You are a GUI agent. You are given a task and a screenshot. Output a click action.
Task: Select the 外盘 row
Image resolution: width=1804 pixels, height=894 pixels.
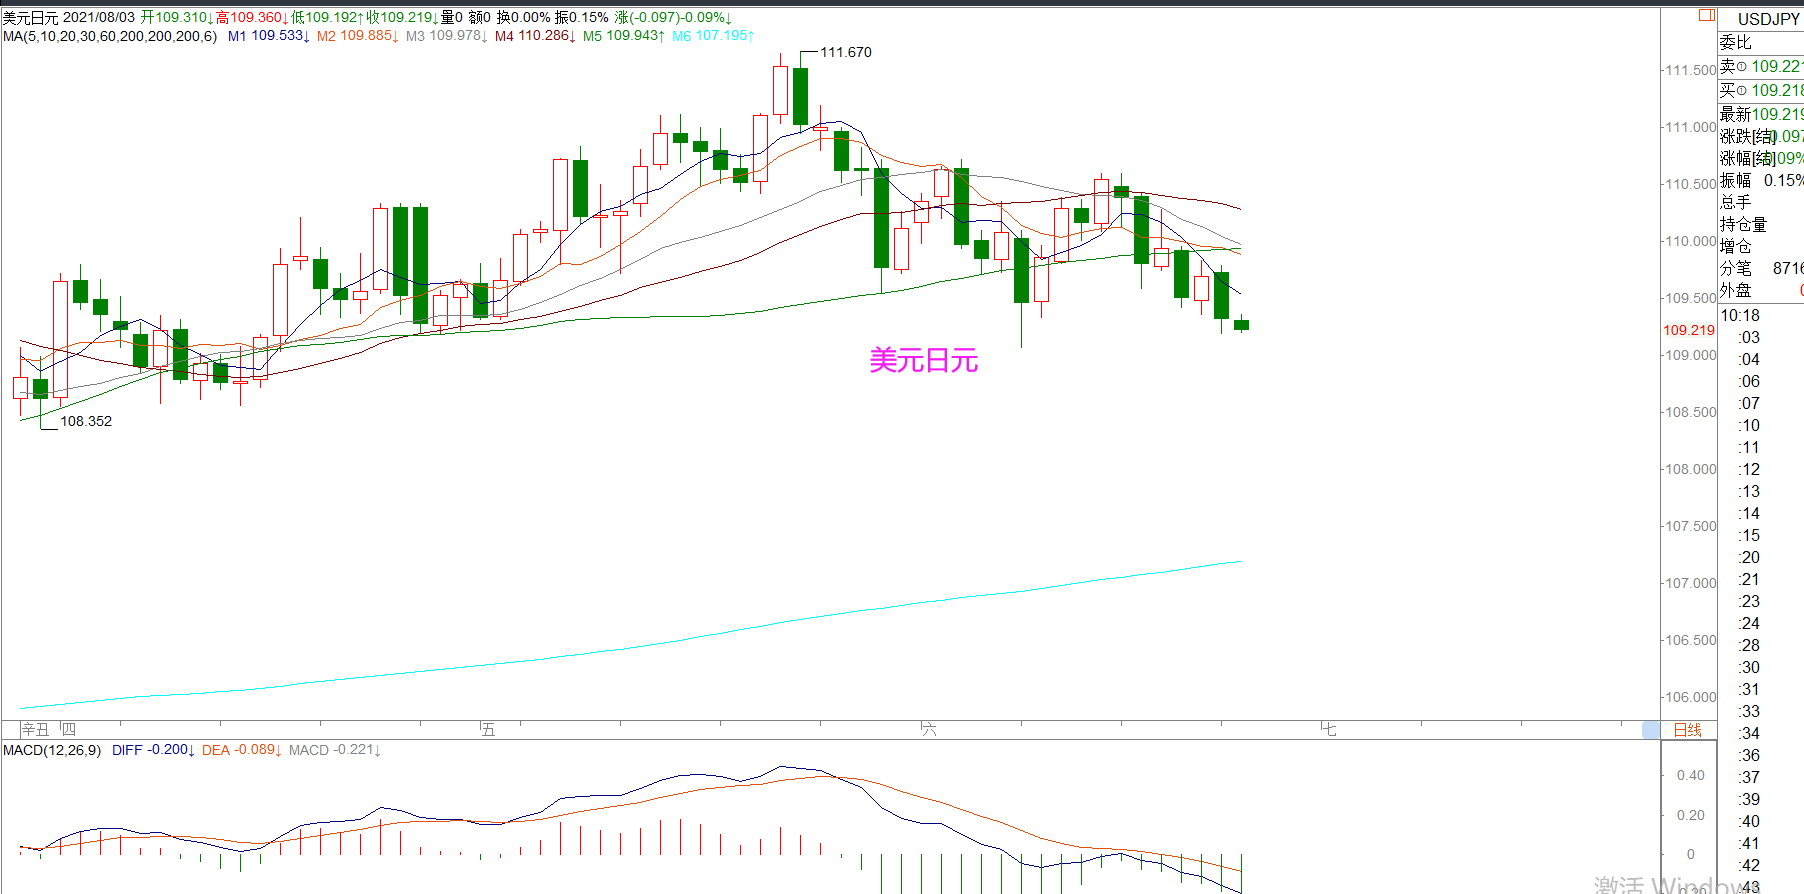click(1761, 290)
